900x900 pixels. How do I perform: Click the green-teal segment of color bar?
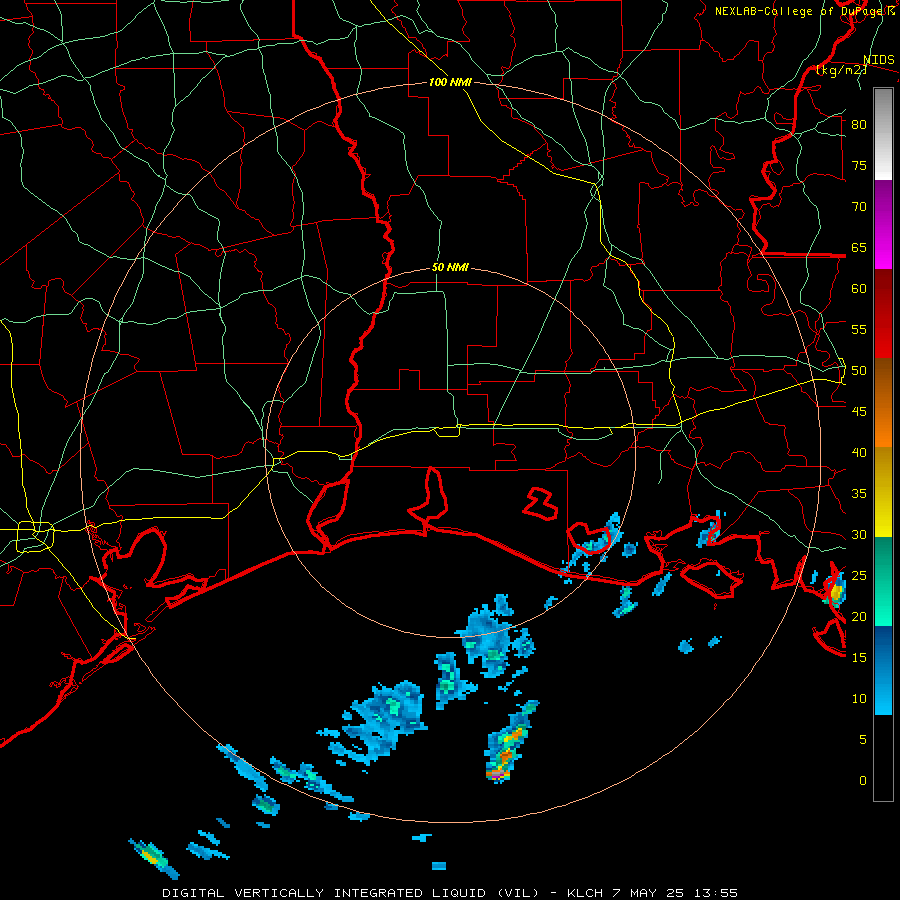(883, 581)
